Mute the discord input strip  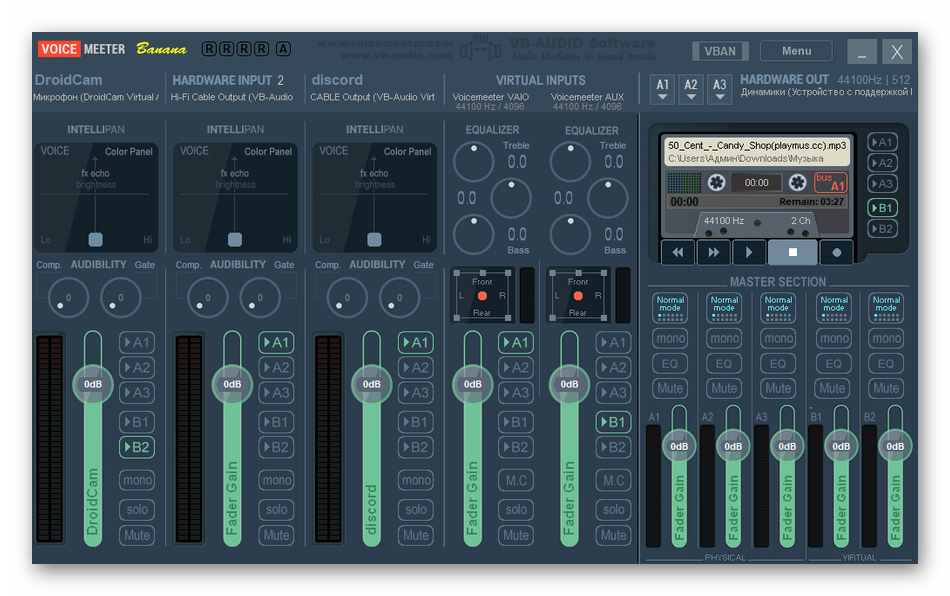point(416,535)
